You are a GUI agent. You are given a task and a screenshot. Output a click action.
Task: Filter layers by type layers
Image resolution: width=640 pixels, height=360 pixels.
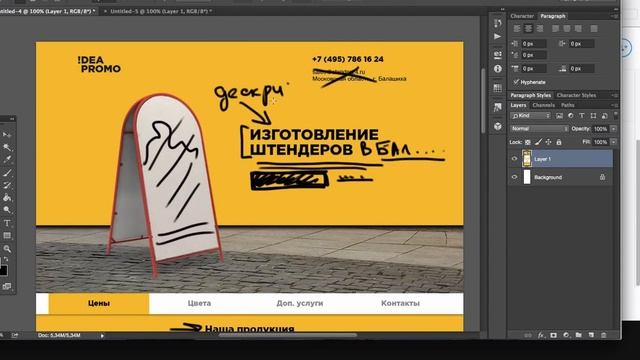click(x=582, y=116)
